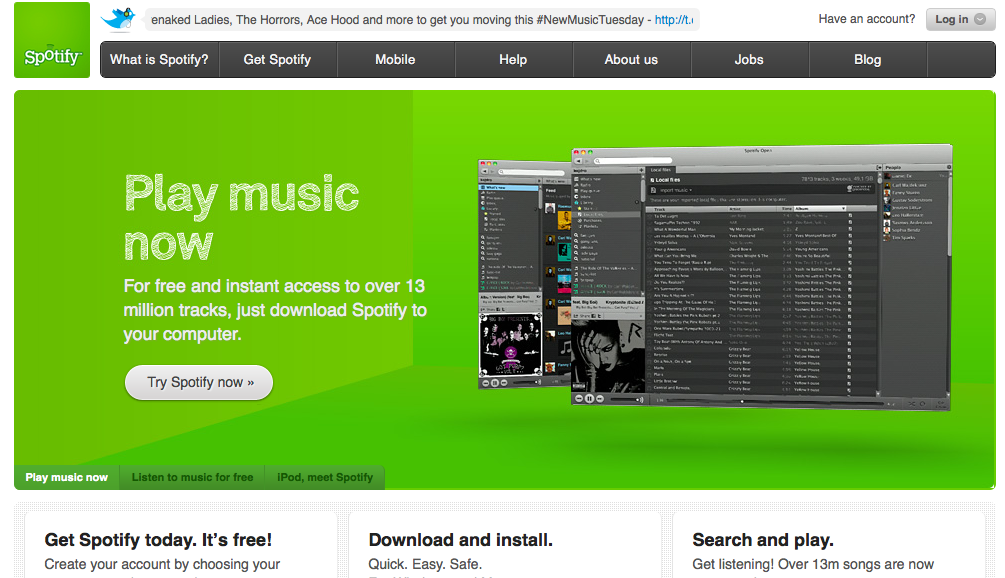
Task: Click the Twitter bird icon
Action: [x=119, y=19]
